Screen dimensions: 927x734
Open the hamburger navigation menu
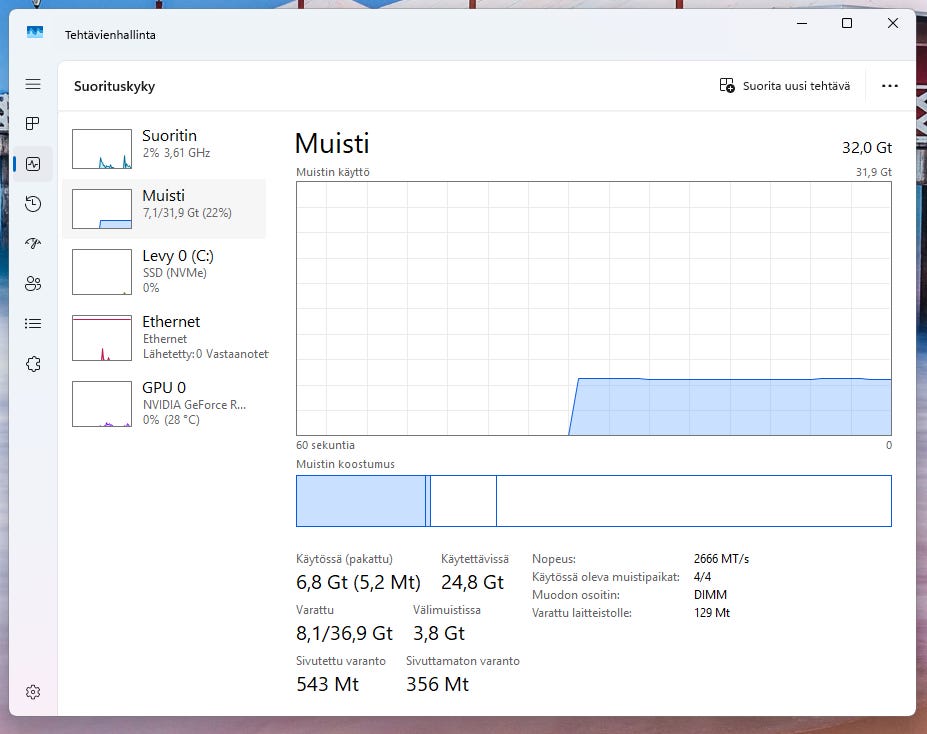[33, 84]
